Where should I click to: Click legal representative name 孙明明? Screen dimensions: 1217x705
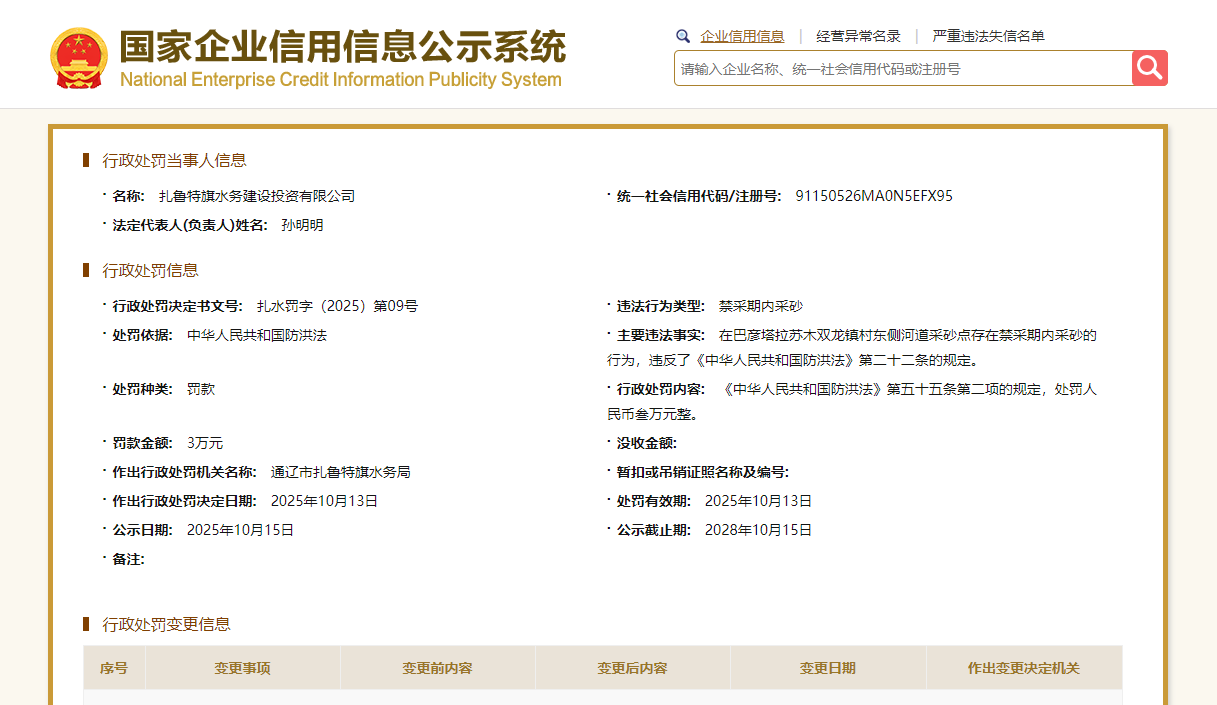(302, 225)
